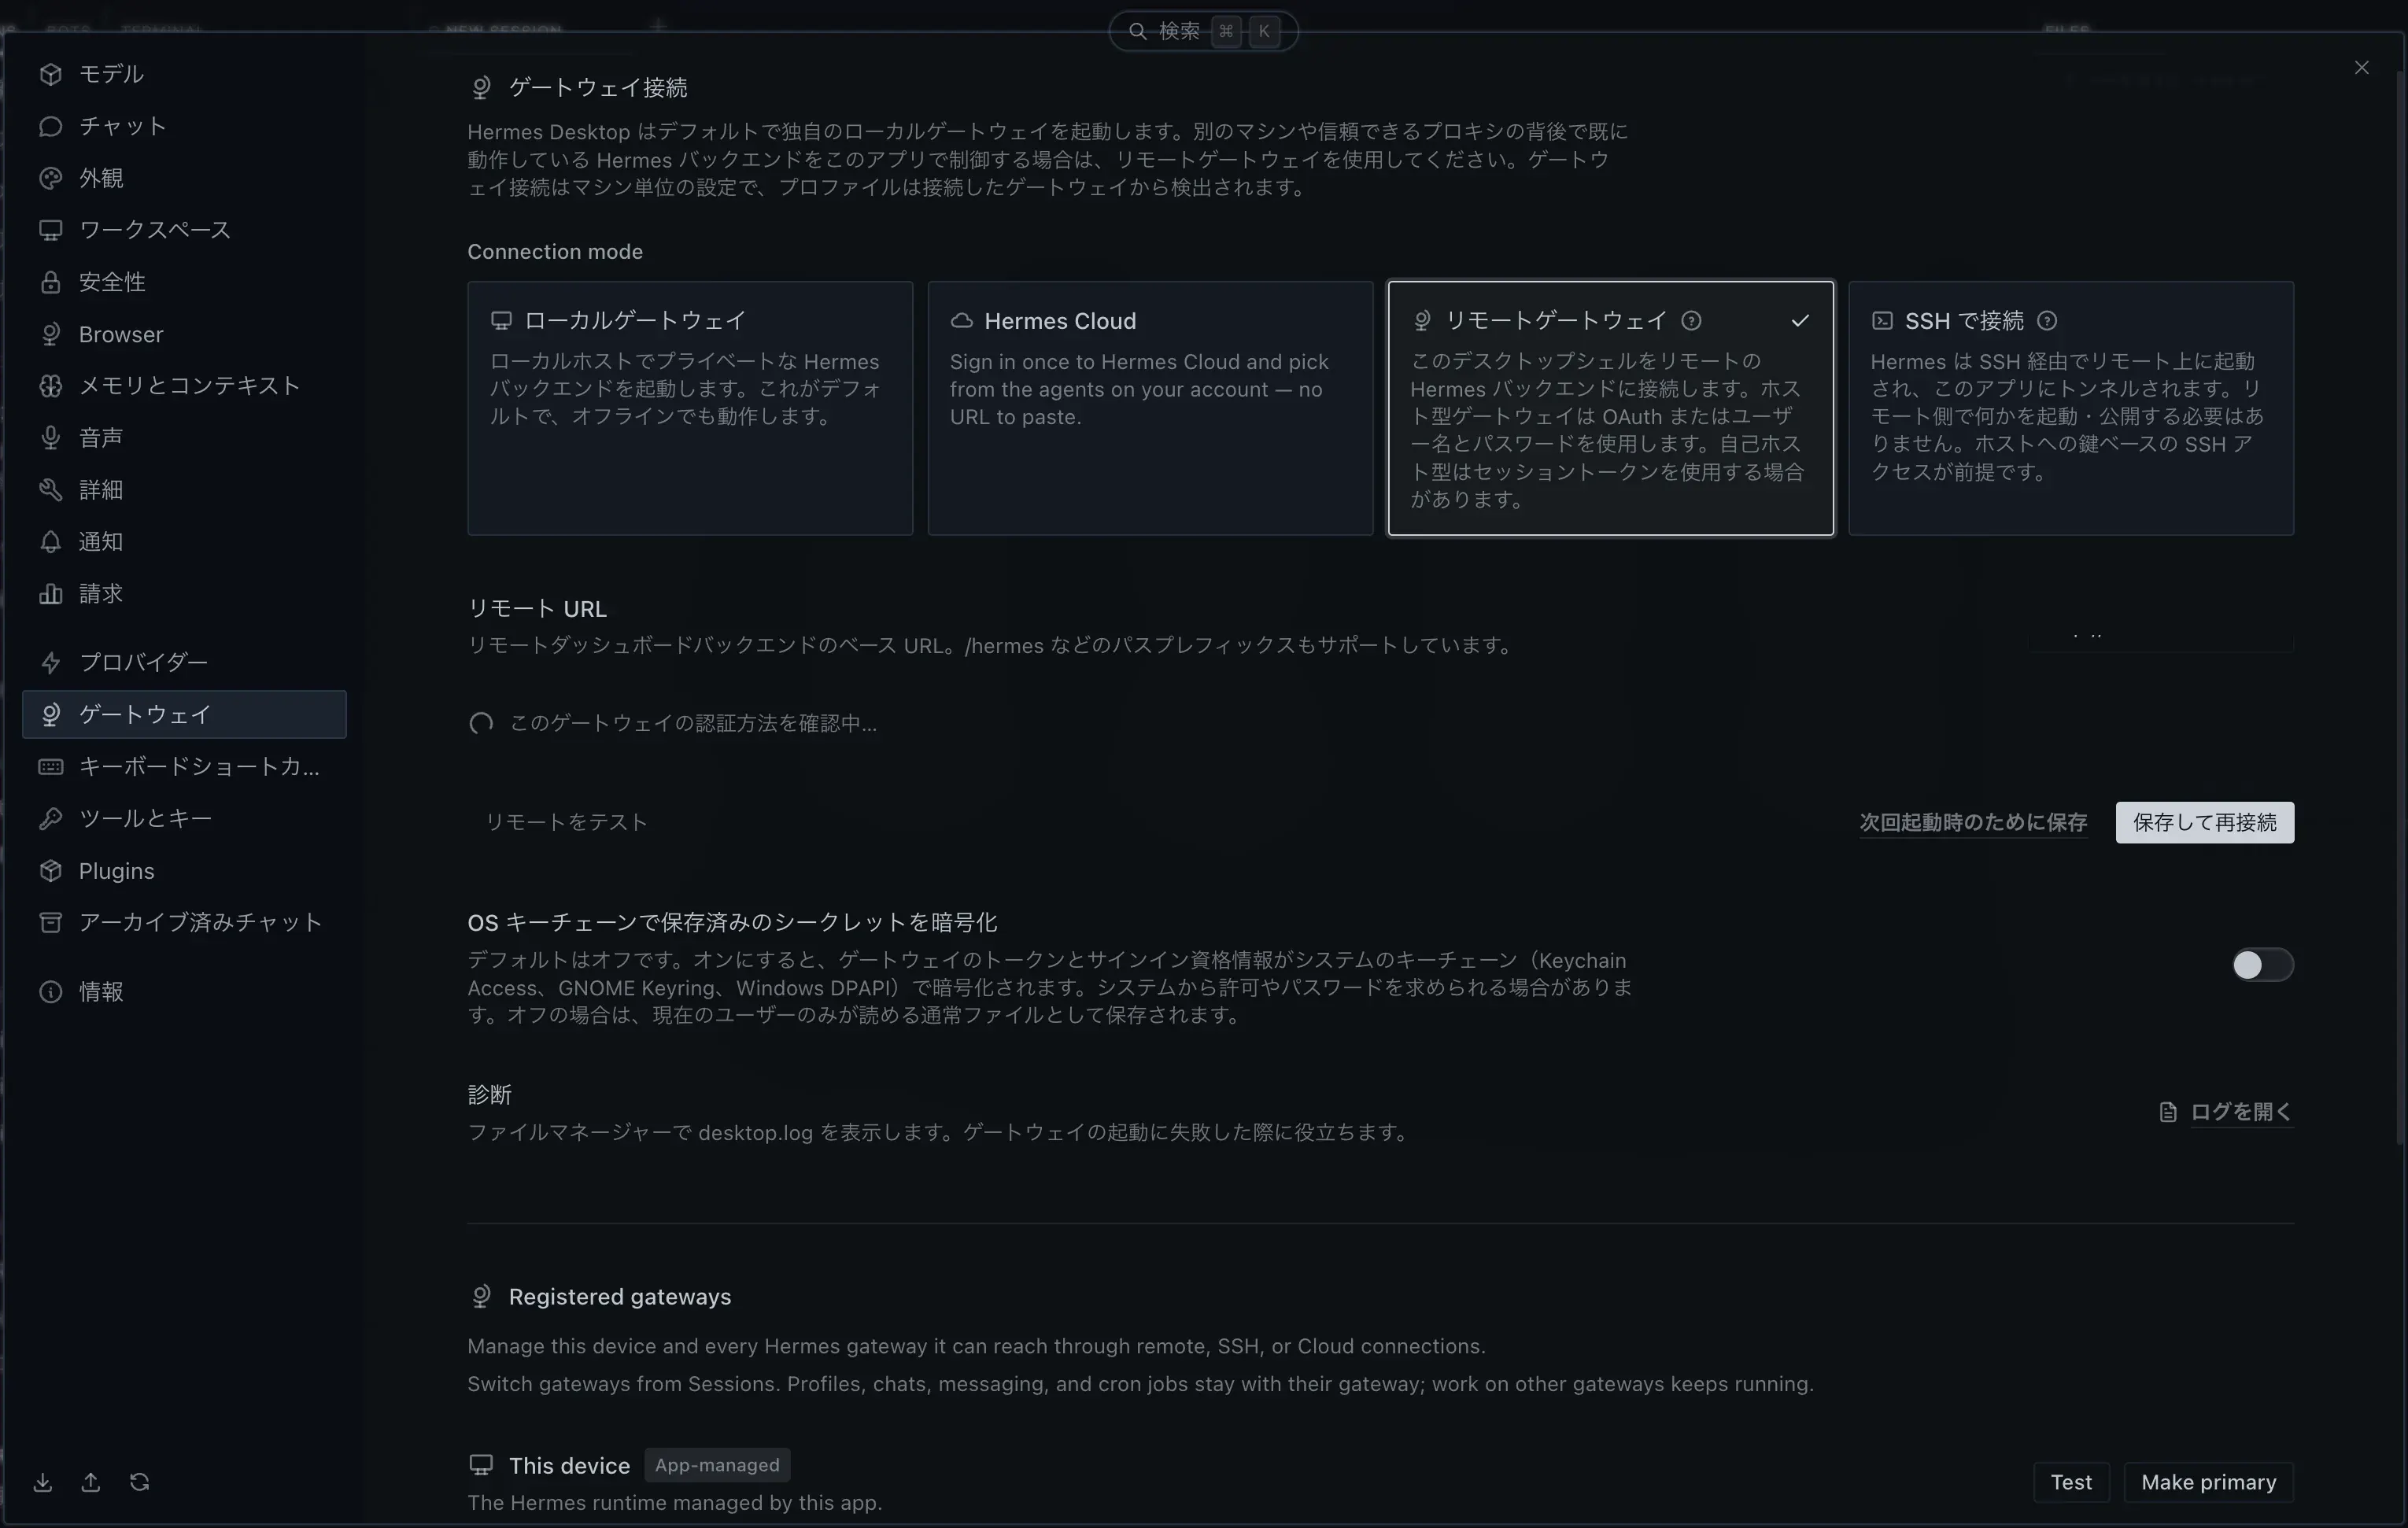Click the アーカイブ済みチャット archive icon
Screen dimensions: 2408x1528
50,922
